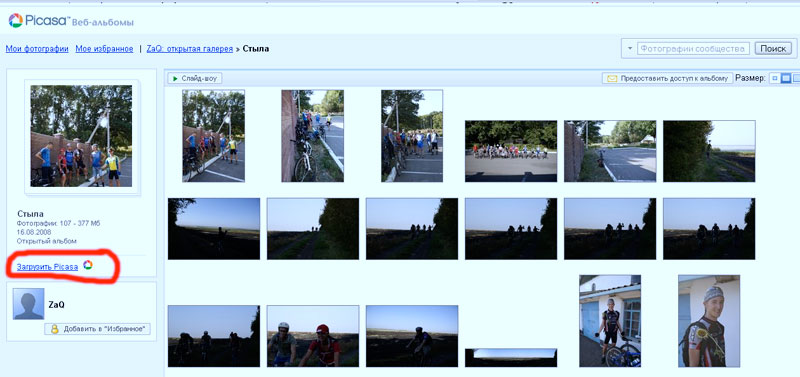The image size is (800, 377).
Task: Click the Picasa icon beside Загрузить Picasa
Action: pos(88,264)
